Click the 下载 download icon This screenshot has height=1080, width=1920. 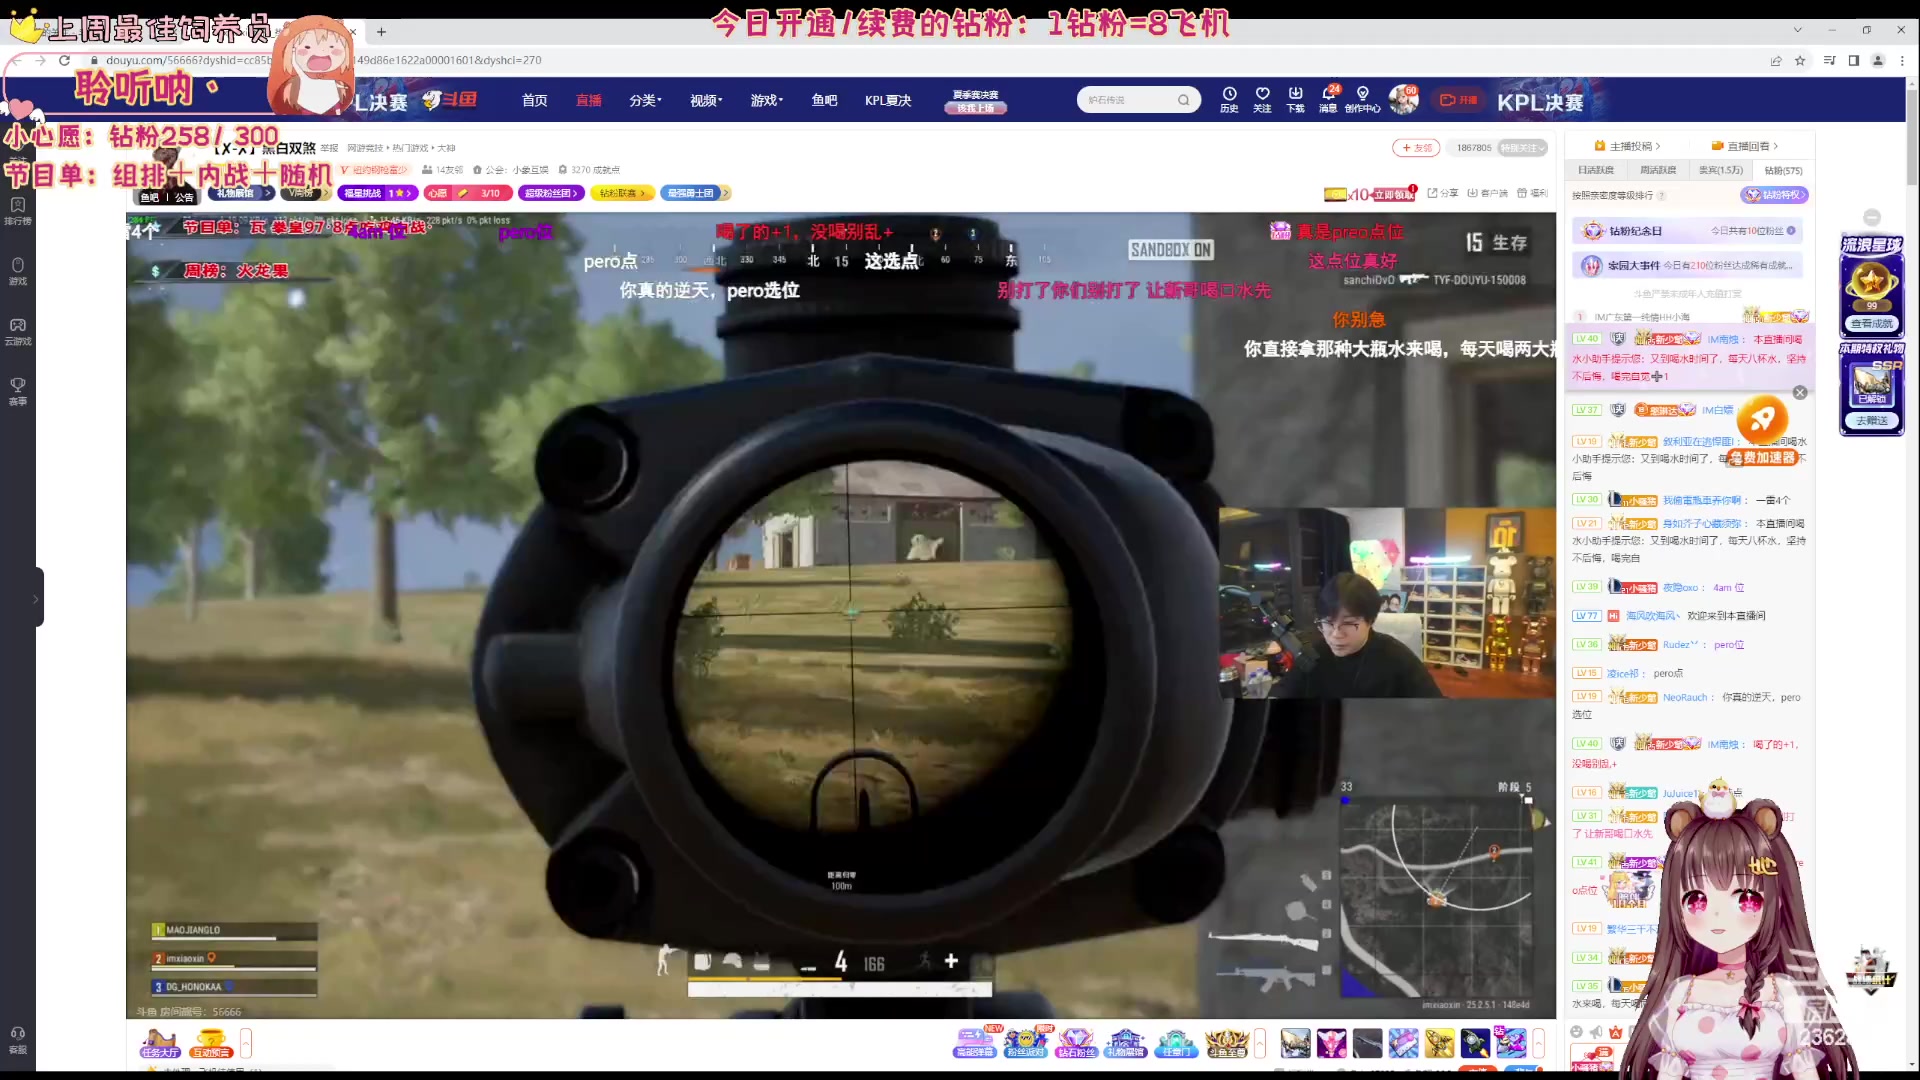pos(1295,99)
